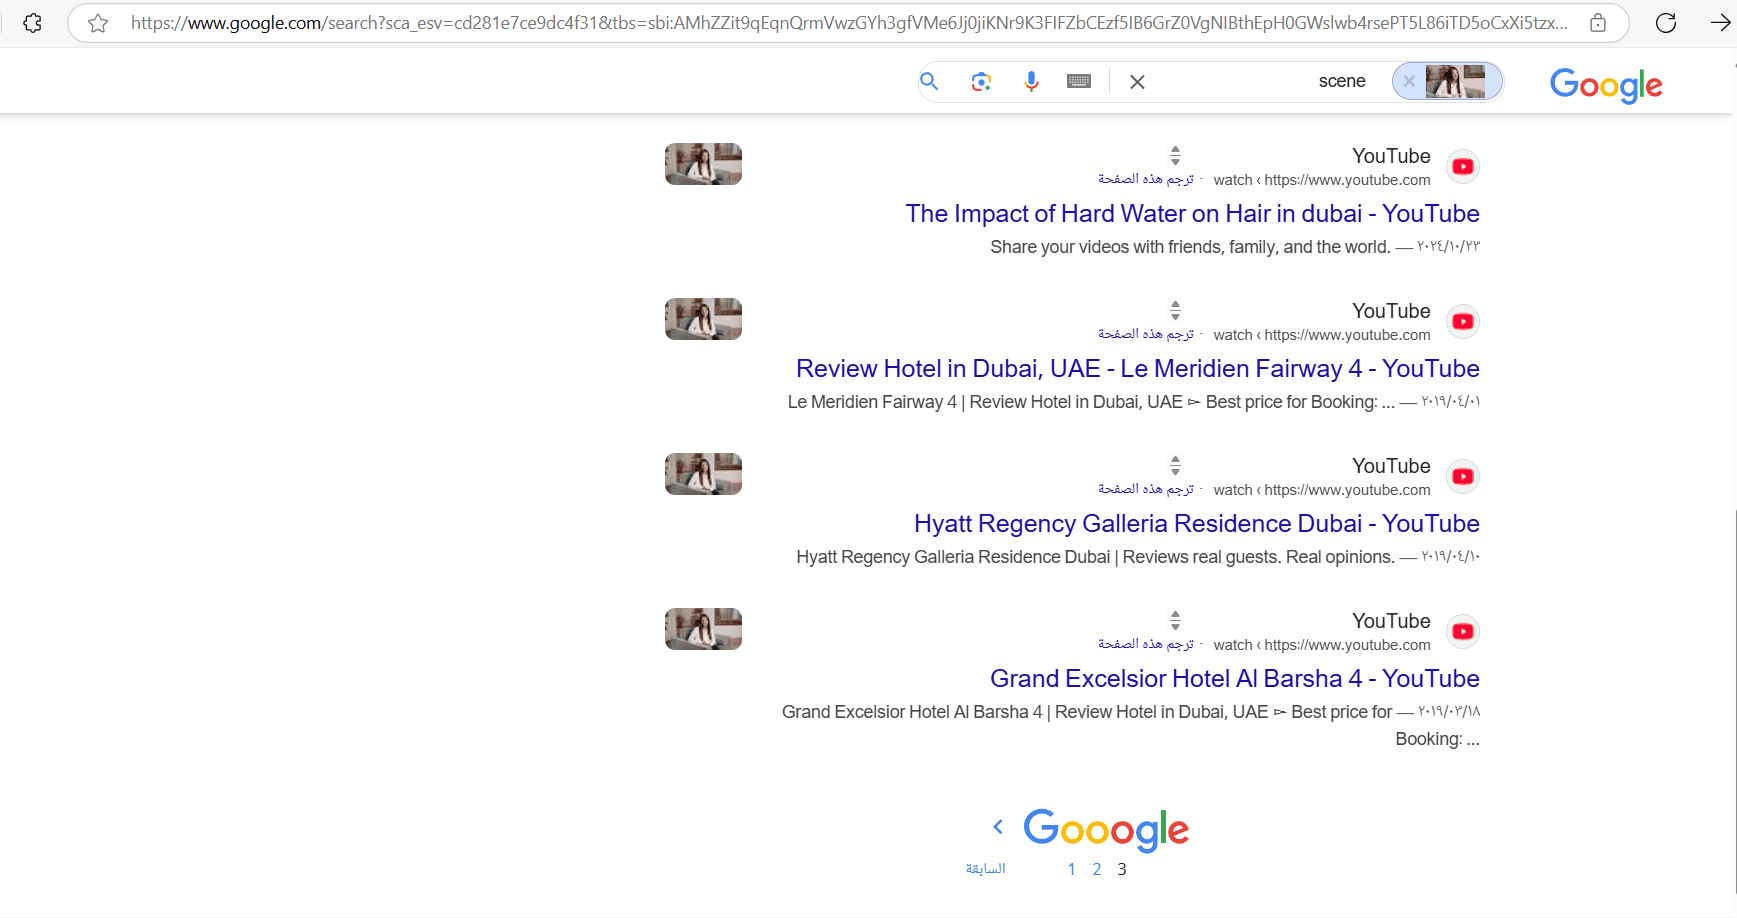Click up-down arrows icon on Hyatt Regency result
The width and height of the screenshot is (1737, 918).
click(x=1176, y=465)
